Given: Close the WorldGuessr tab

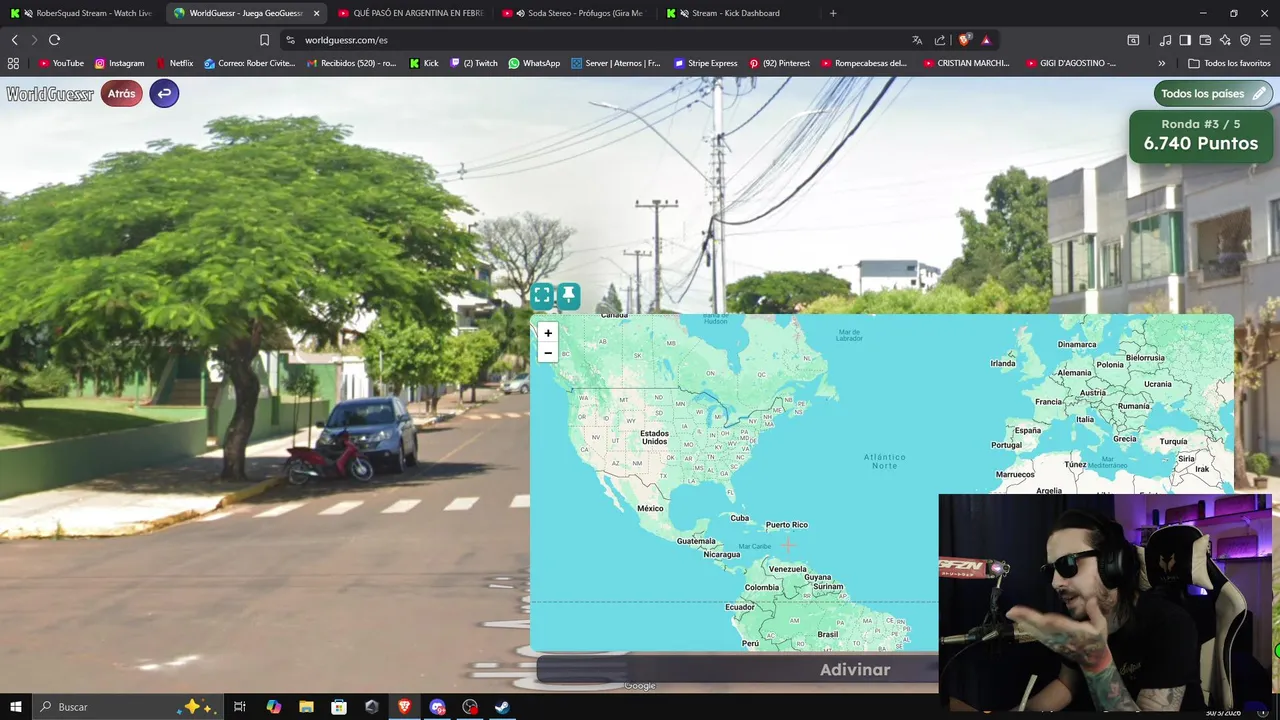Looking at the screenshot, I should tap(317, 13).
